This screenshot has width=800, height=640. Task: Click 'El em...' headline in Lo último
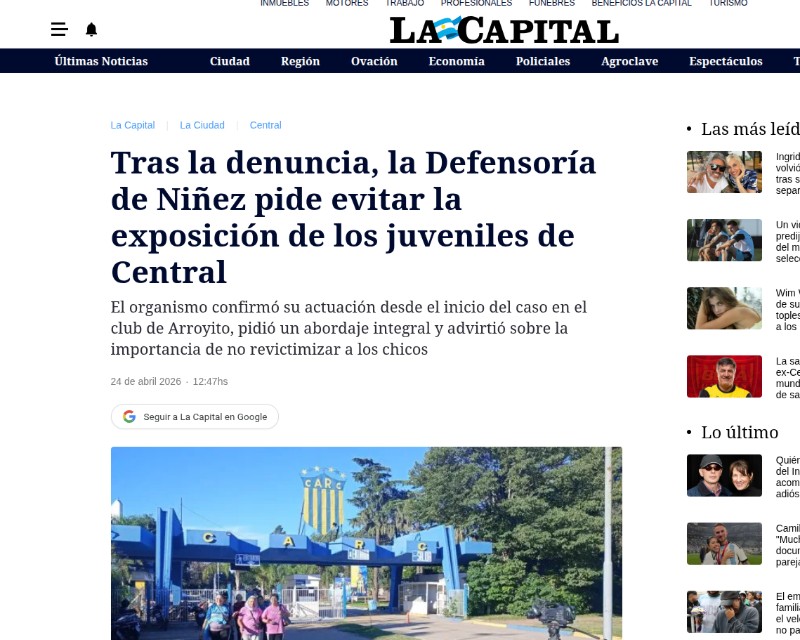click(x=788, y=613)
